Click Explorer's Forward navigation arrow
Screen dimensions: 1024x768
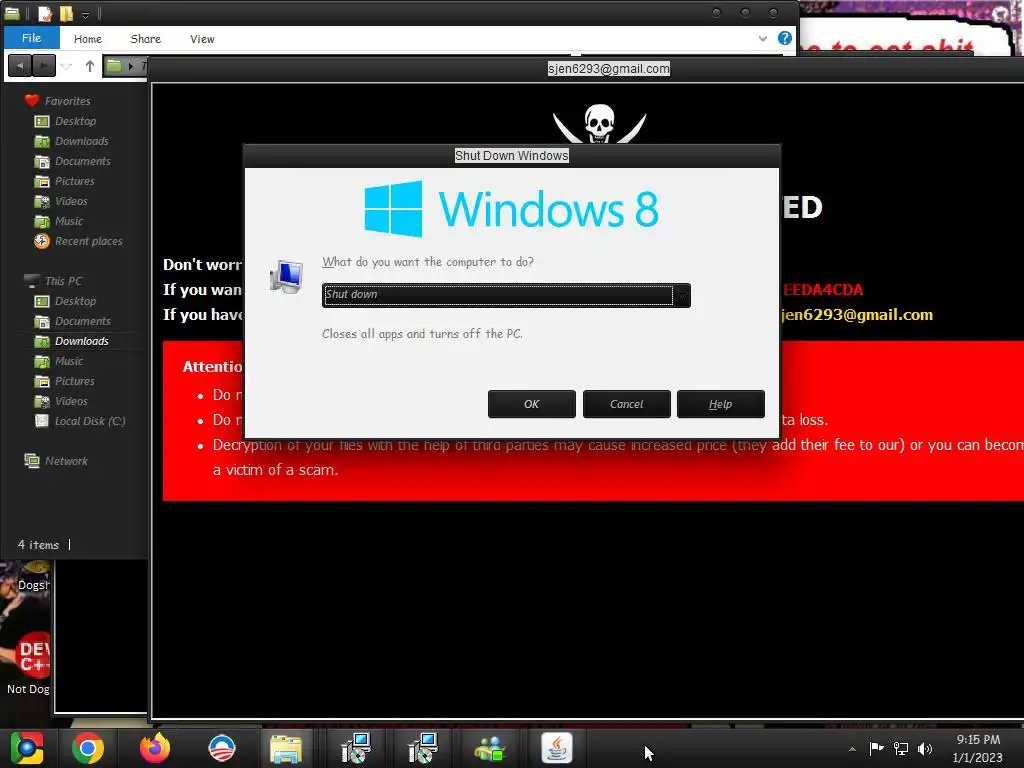click(44, 66)
